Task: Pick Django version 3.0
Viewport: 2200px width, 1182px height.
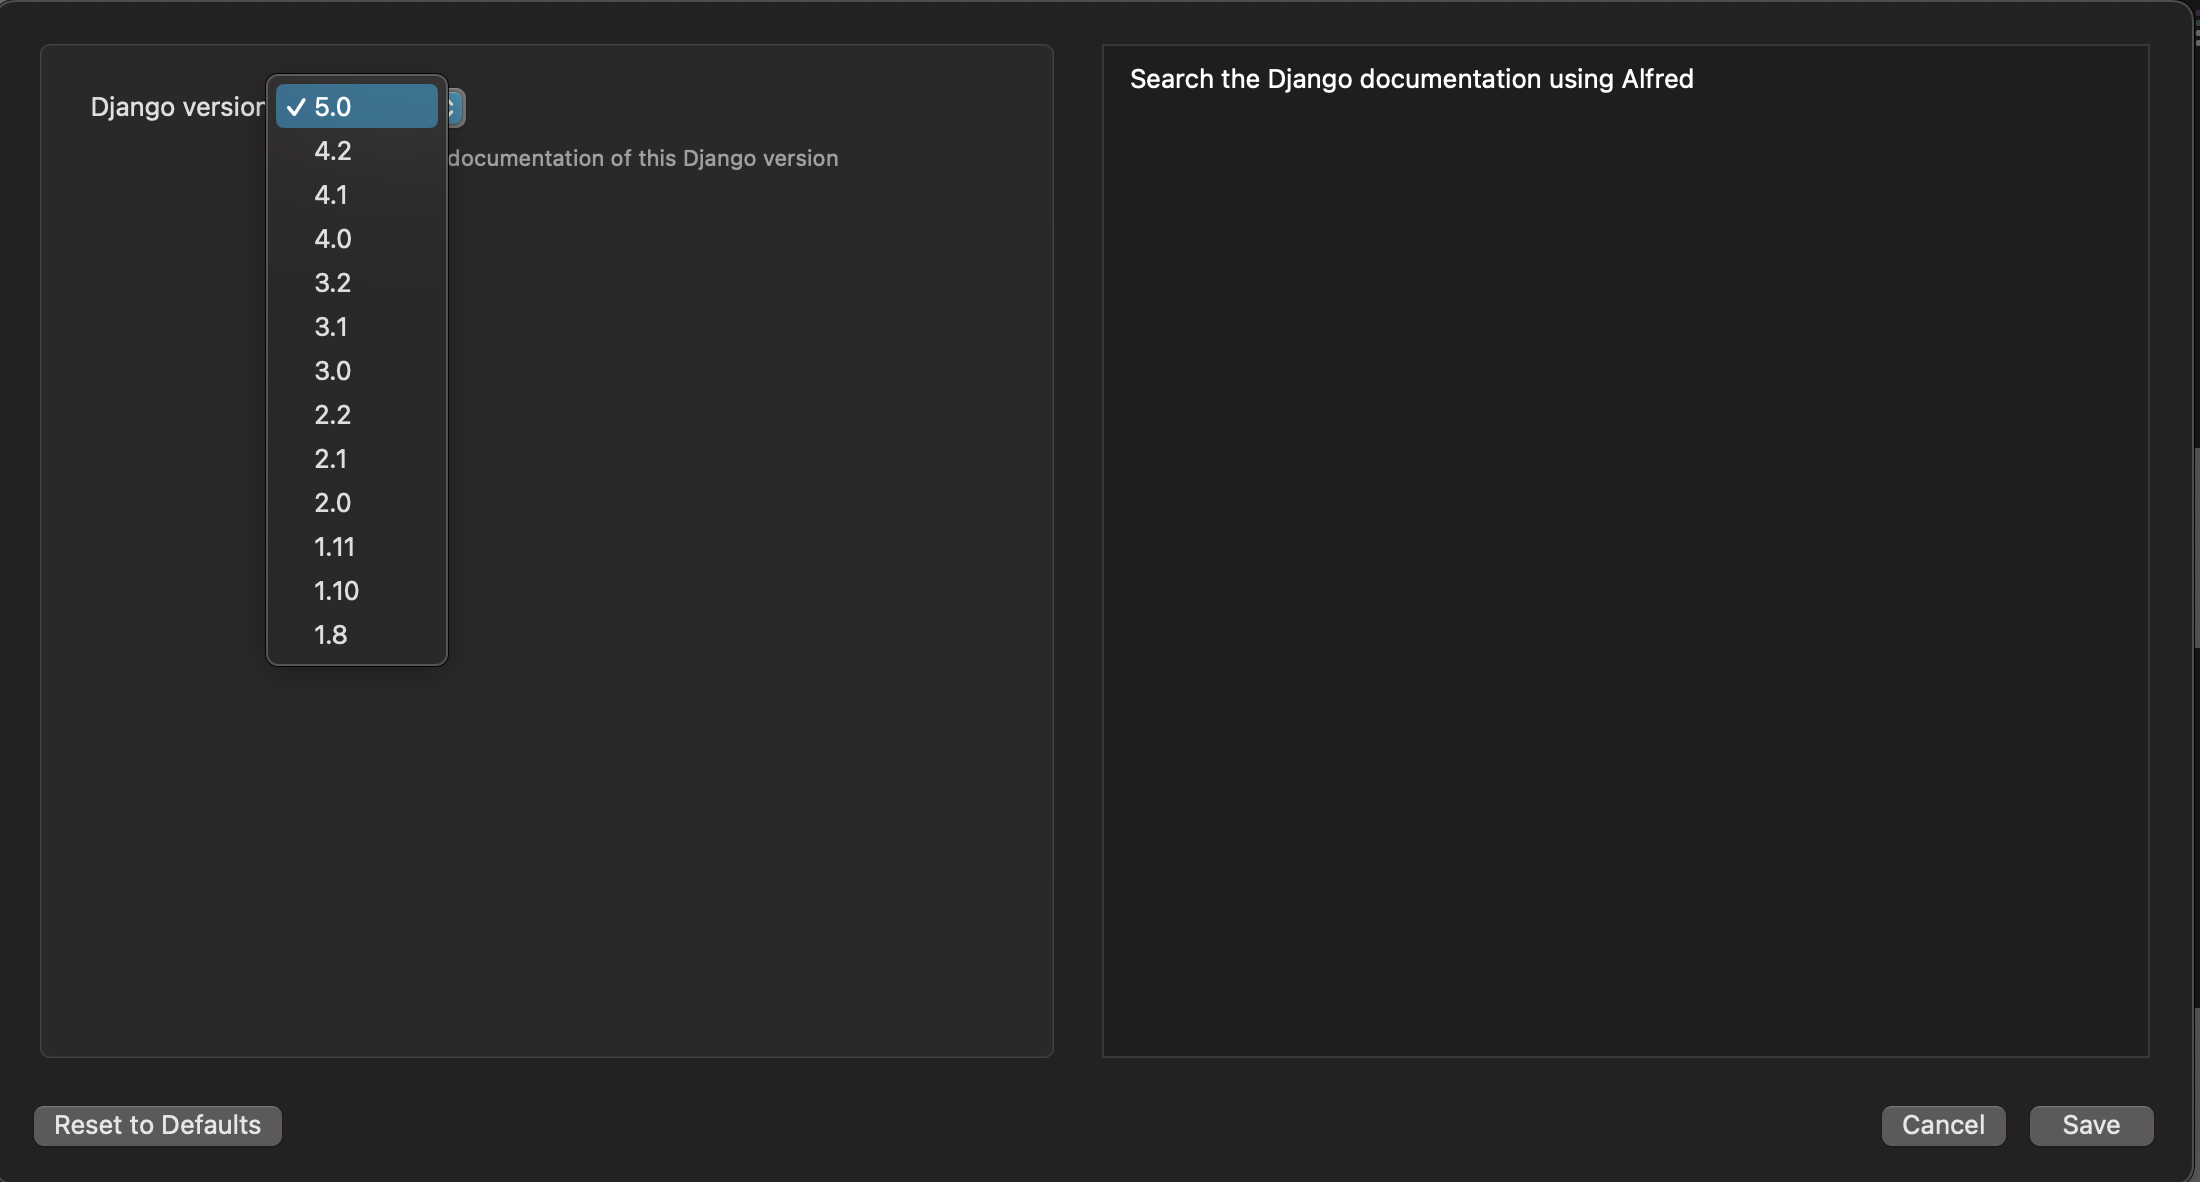Action: 356,371
